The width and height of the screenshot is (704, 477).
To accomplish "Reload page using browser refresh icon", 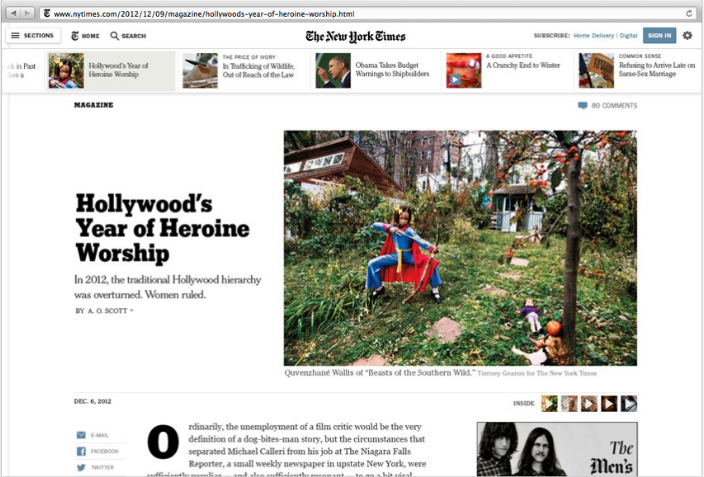I will [x=689, y=13].
